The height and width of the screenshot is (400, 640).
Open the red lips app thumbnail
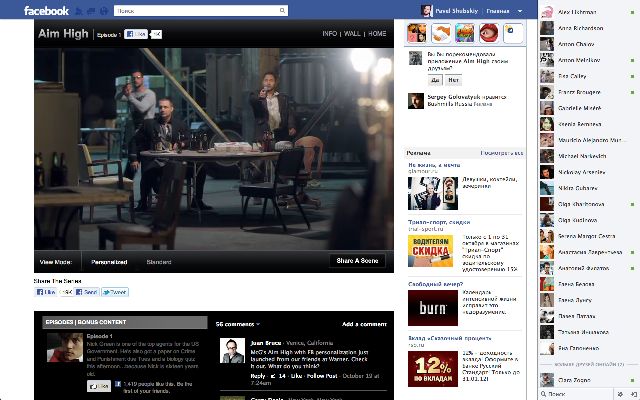tap(489, 33)
